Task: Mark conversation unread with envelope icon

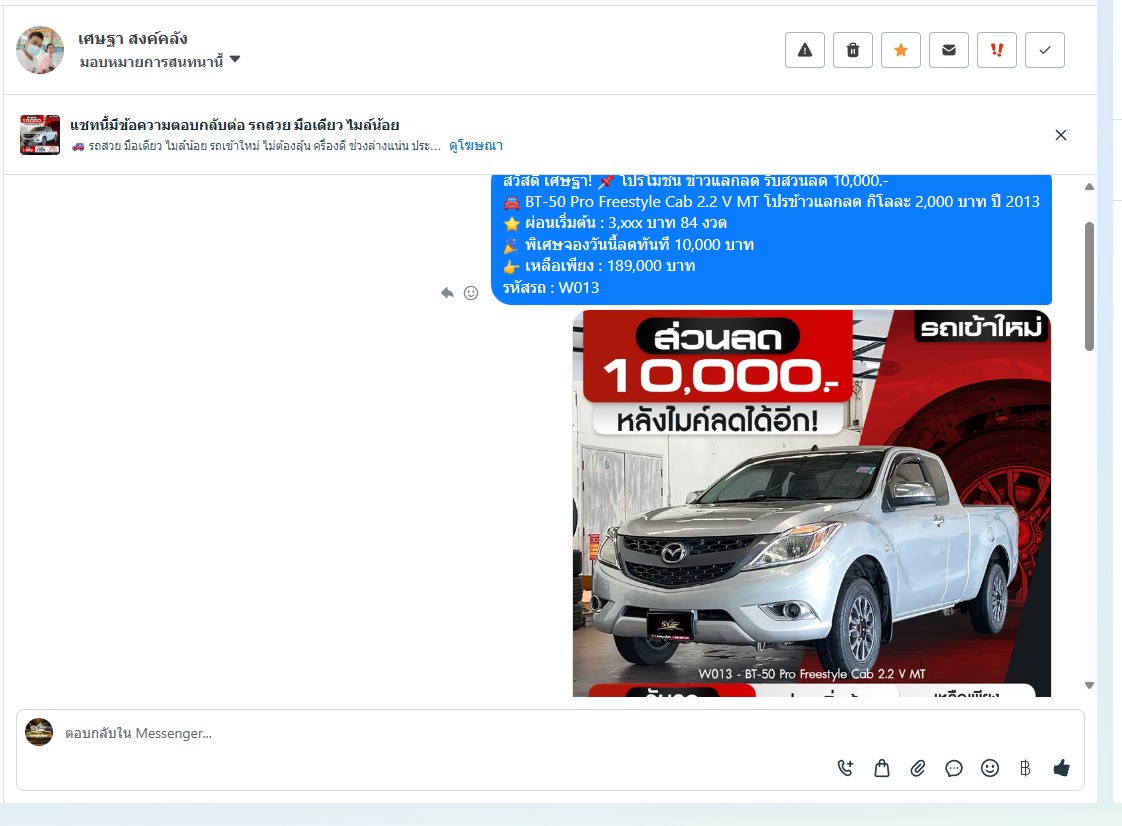Action: pyautogui.click(x=949, y=50)
